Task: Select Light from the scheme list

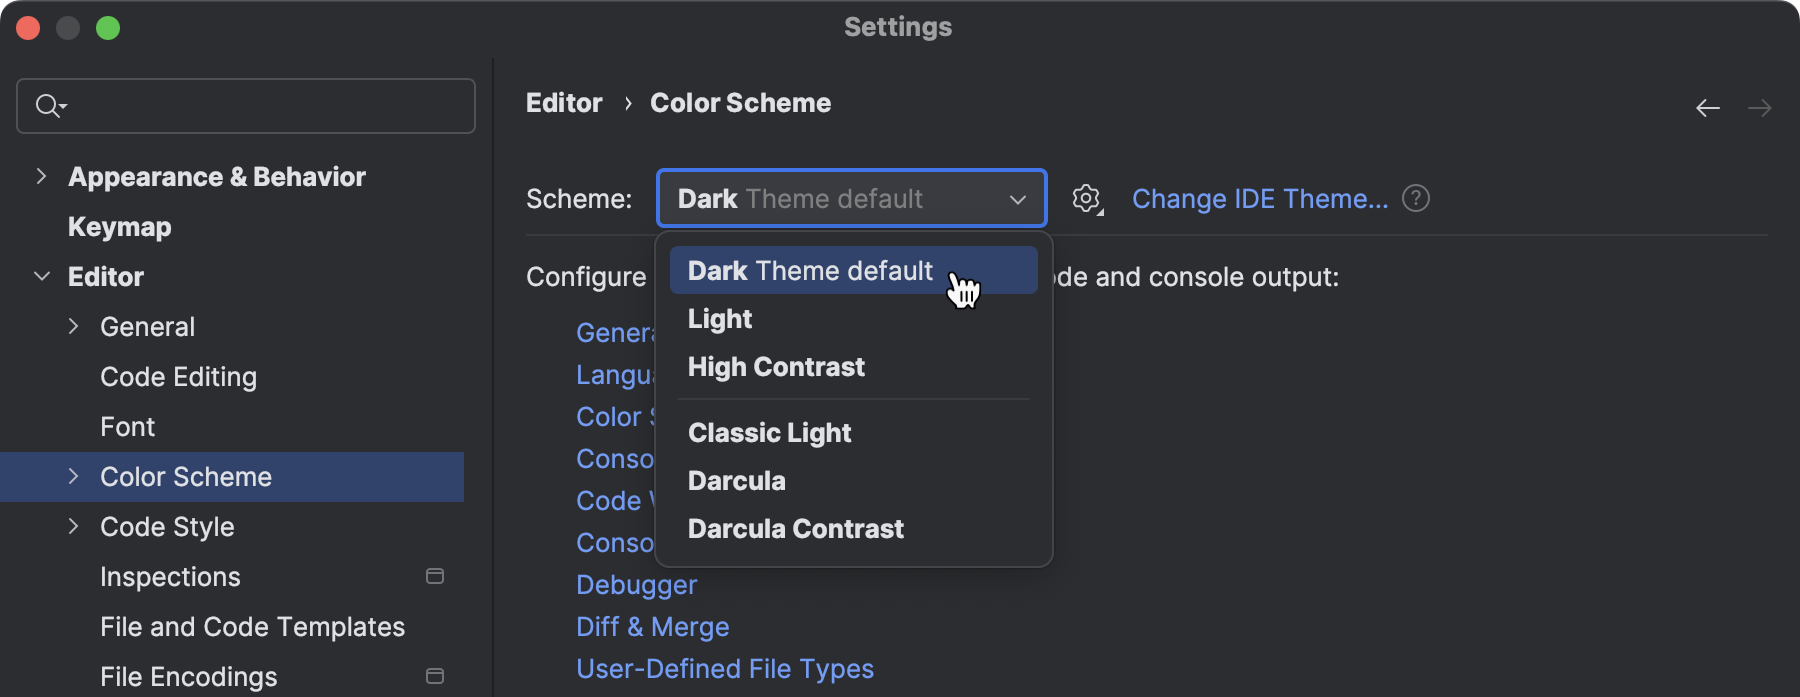Action: 719,318
